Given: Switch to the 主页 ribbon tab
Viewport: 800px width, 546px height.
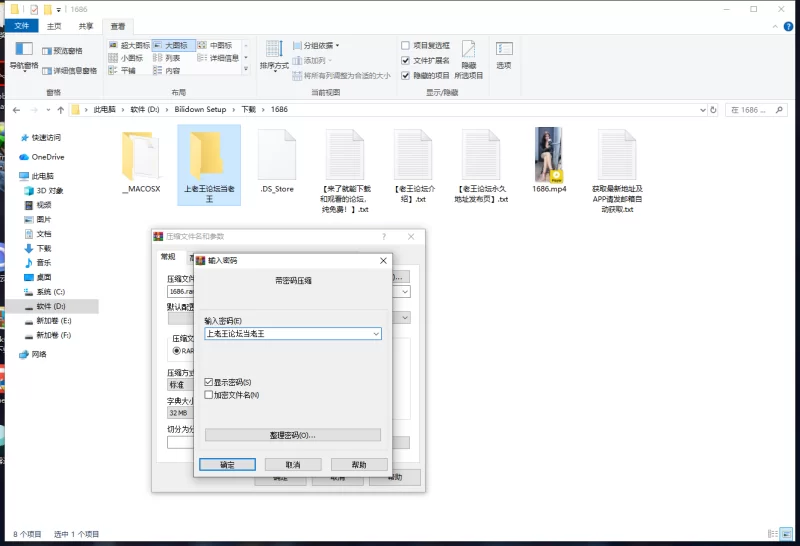Looking at the screenshot, I should click(54, 26).
